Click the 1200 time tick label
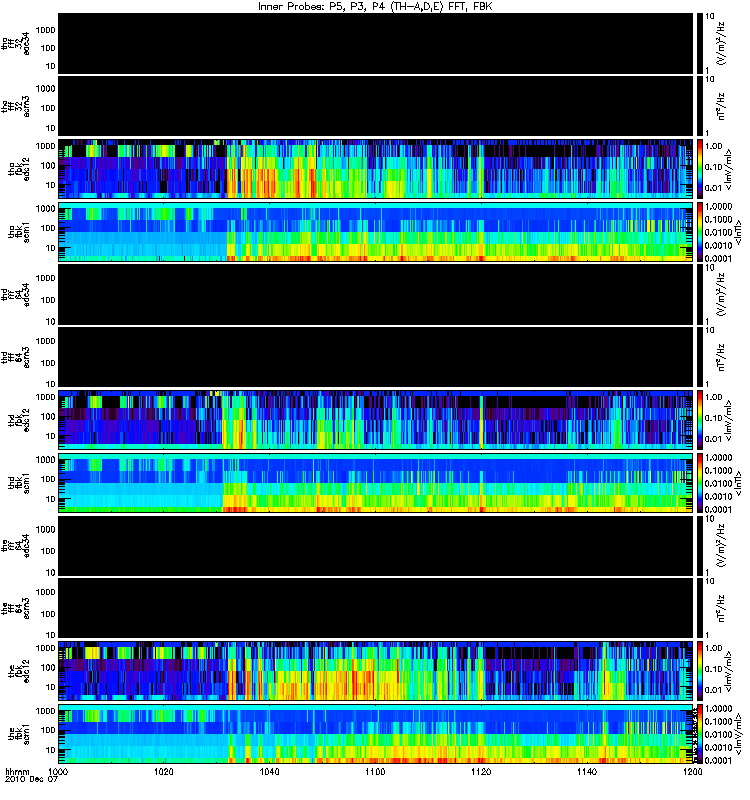Screen dimensions: 750x800 692,771
